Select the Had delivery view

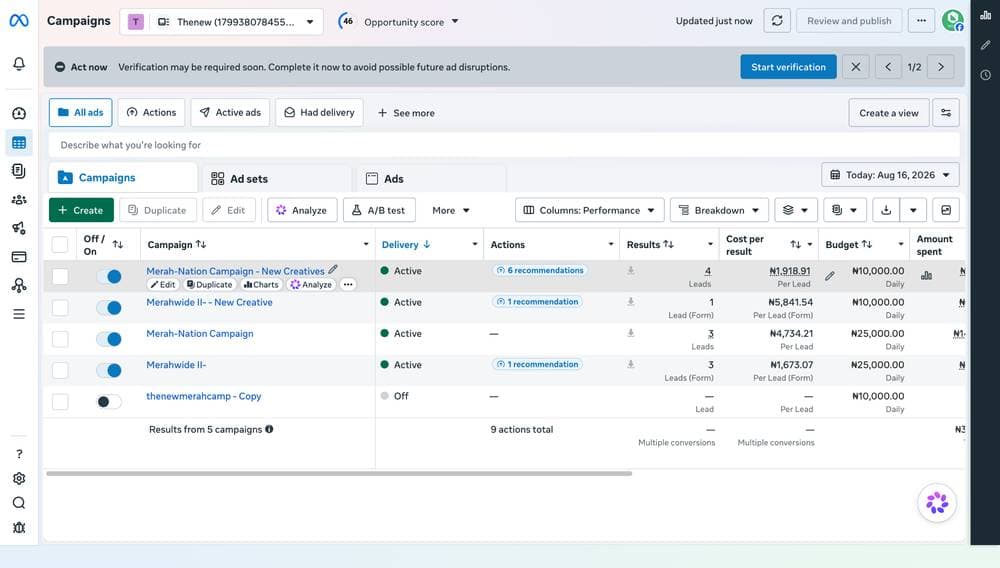click(x=319, y=113)
